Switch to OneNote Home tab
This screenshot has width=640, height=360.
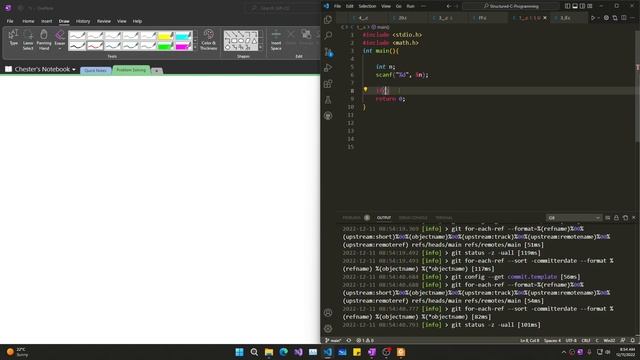pos(28,21)
